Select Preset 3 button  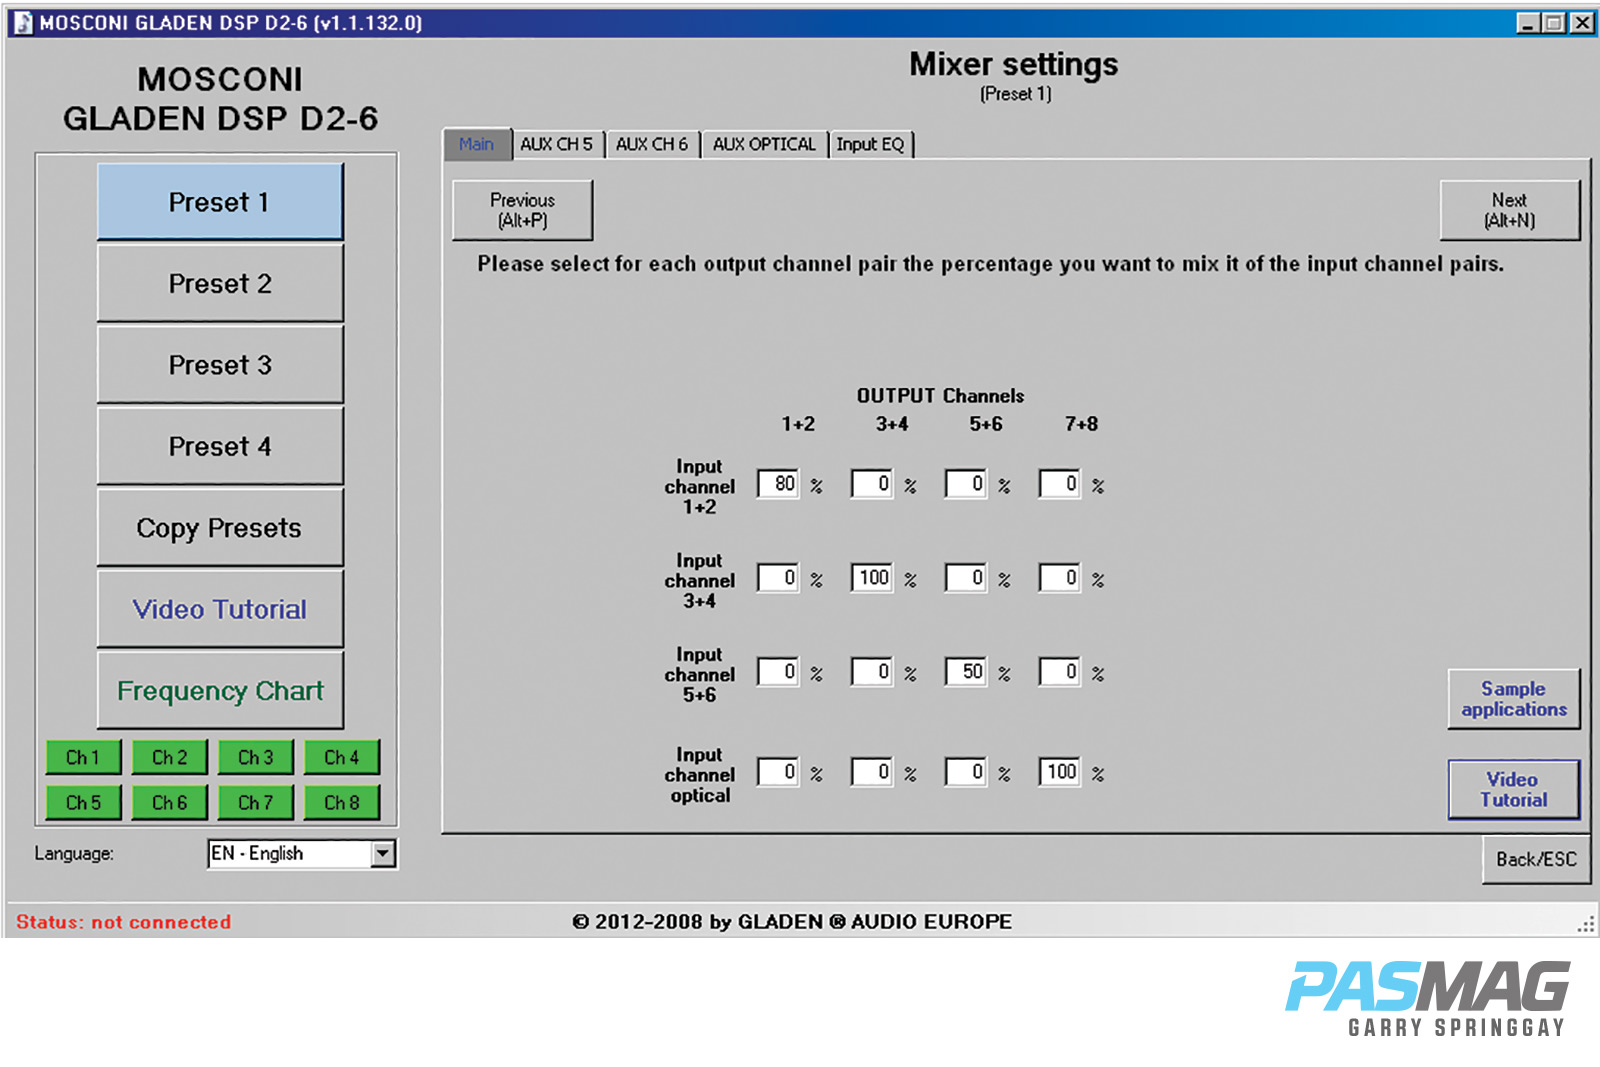coord(220,365)
